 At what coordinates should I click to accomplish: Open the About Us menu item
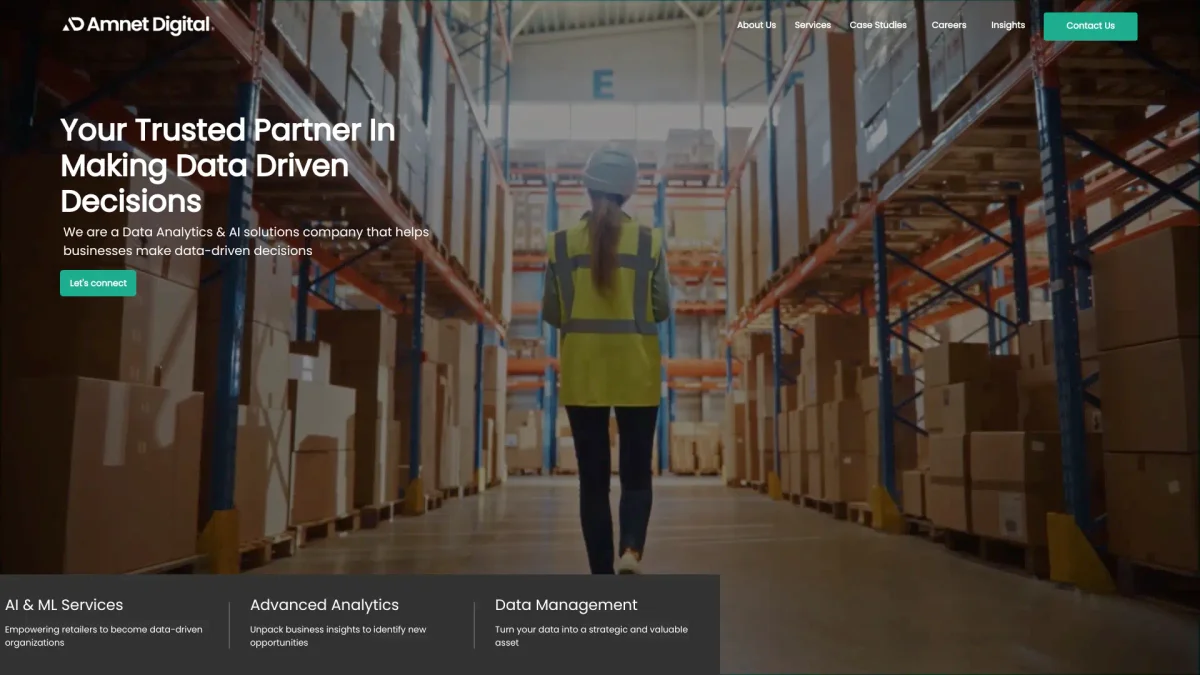point(756,25)
